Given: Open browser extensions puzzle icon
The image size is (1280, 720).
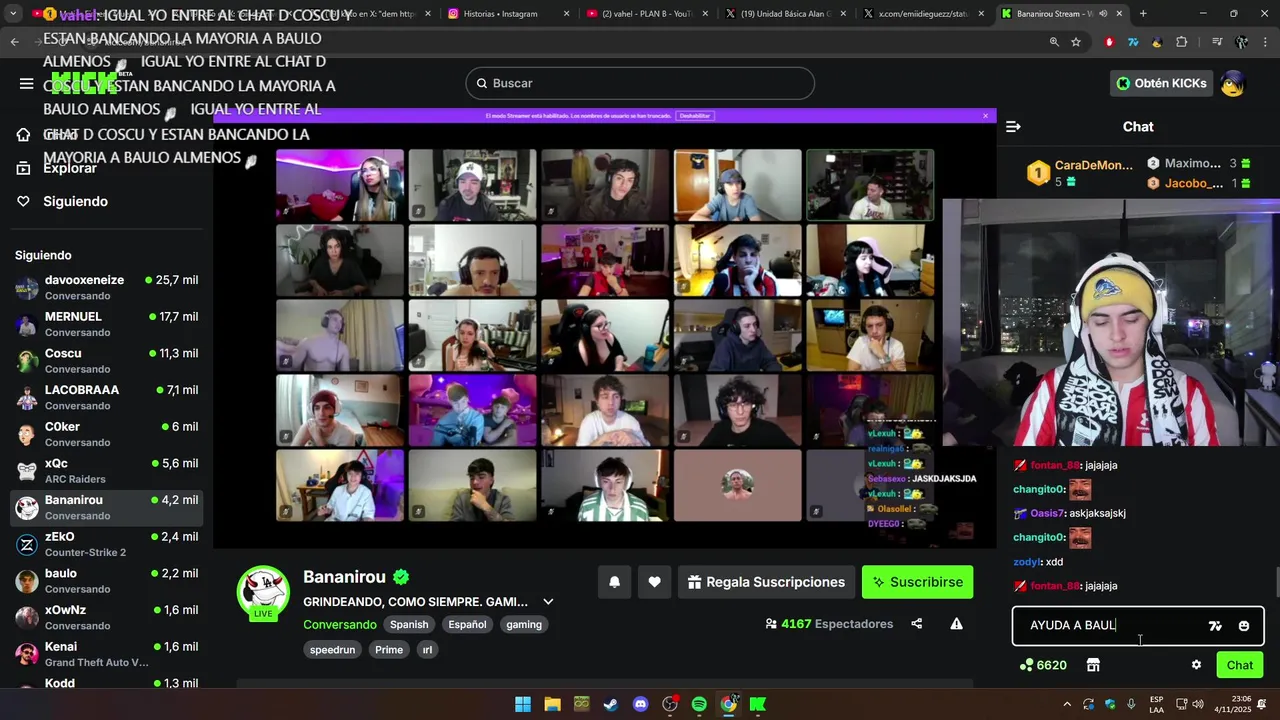Looking at the screenshot, I should click(x=1182, y=42).
